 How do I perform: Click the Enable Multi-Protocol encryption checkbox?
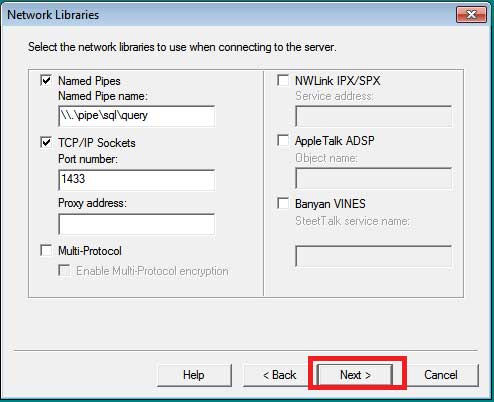64,270
